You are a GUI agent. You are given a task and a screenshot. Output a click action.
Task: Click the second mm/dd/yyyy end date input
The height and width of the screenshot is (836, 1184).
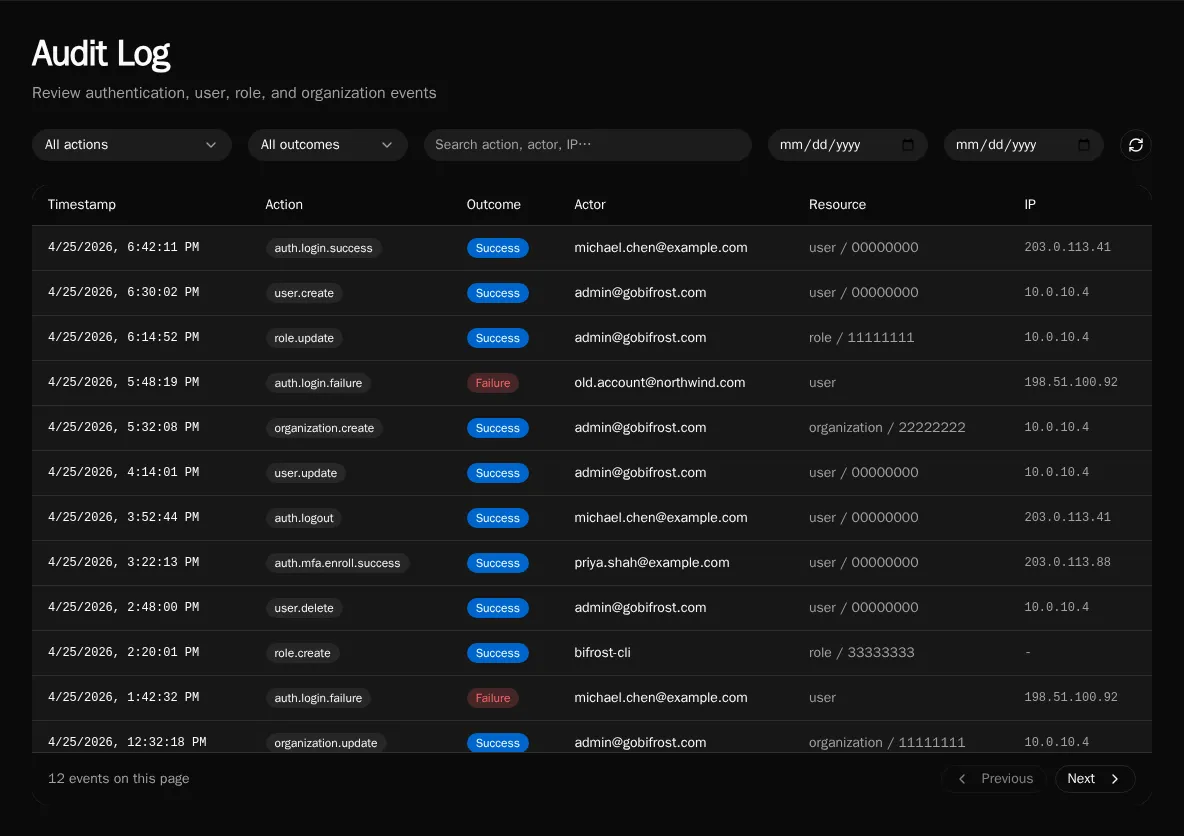click(x=1023, y=145)
